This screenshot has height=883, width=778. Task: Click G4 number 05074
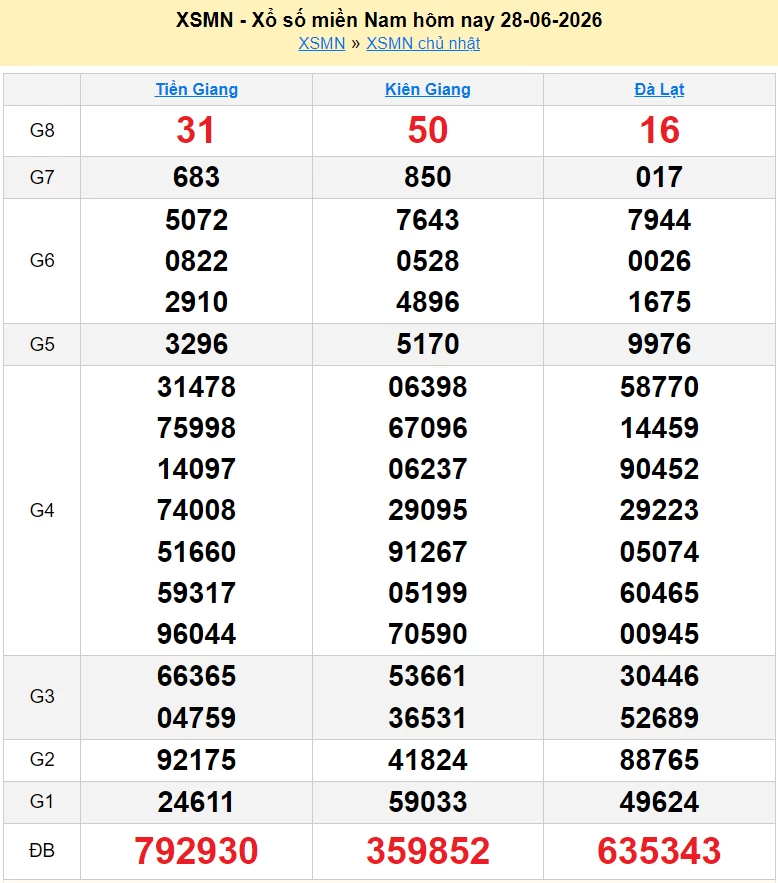pyautogui.click(x=659, y=552)
